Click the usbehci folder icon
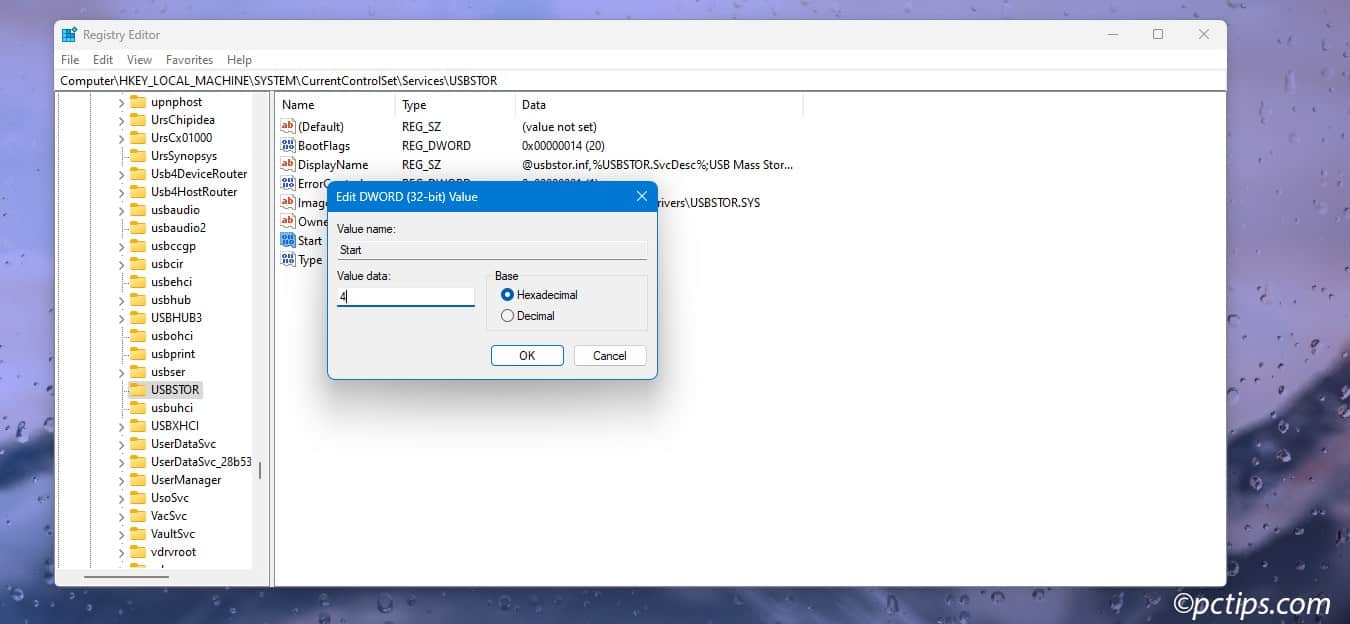 click(x=138, y=282)
